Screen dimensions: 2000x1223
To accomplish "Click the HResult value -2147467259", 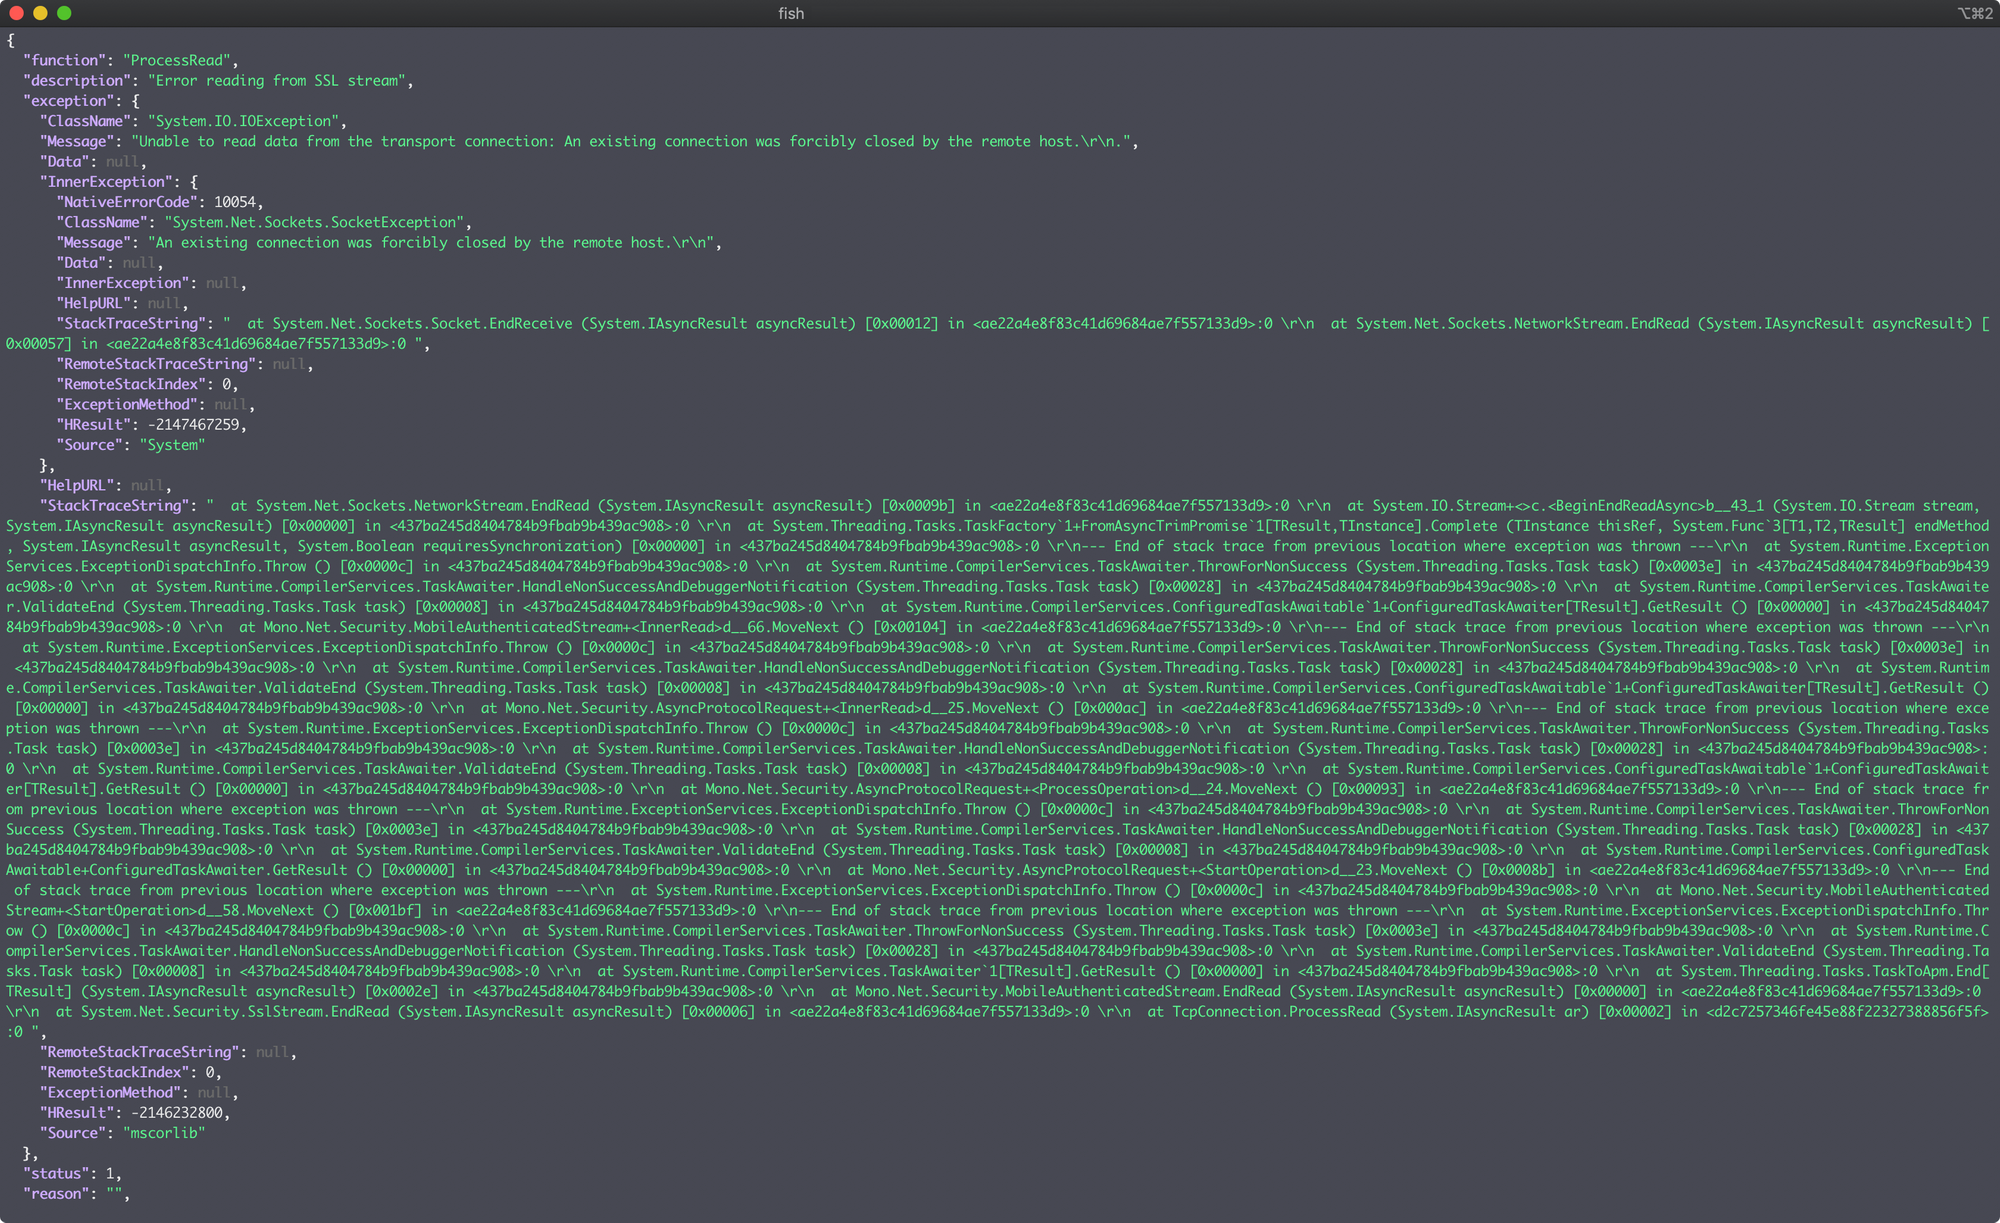I will click(x=193, y=424).
